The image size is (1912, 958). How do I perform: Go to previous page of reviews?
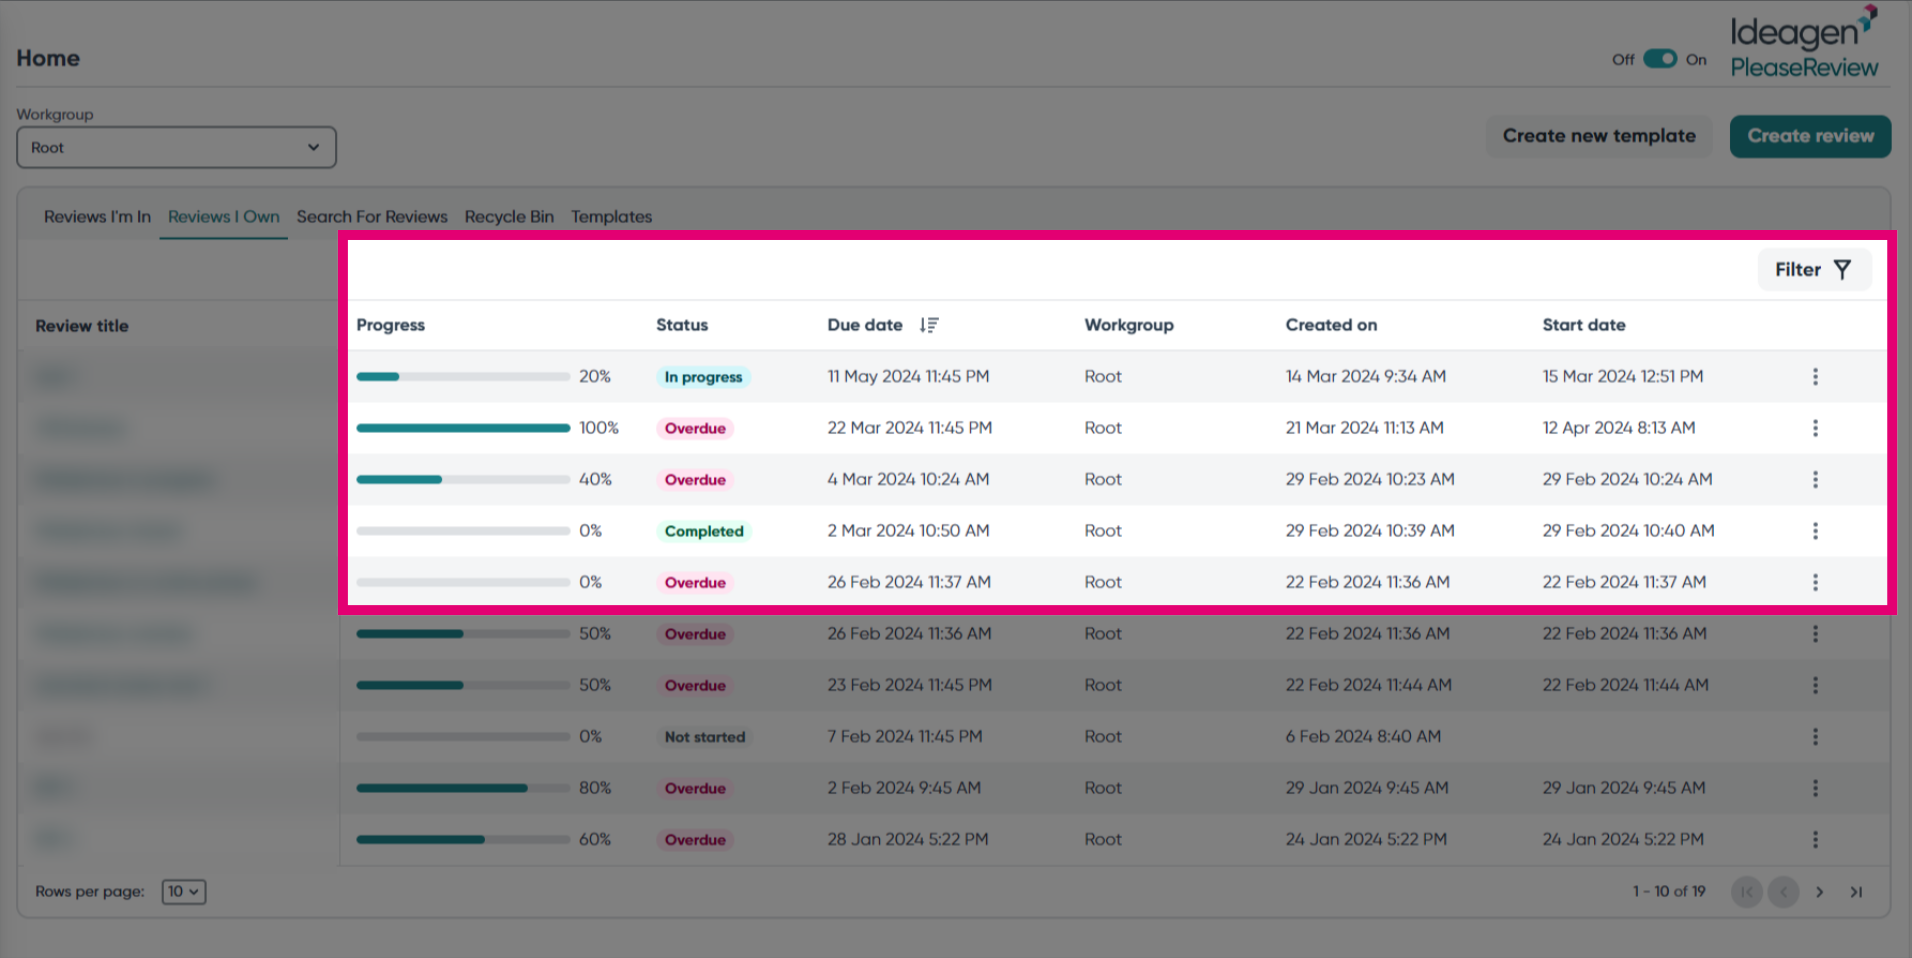(x=1783, y=892)
